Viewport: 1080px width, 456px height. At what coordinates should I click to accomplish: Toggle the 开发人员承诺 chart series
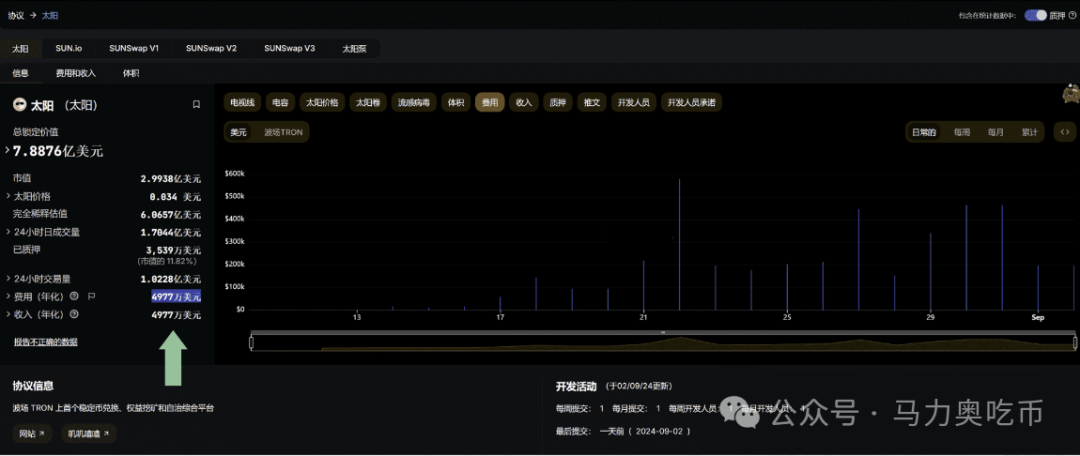tap(692, 103)
